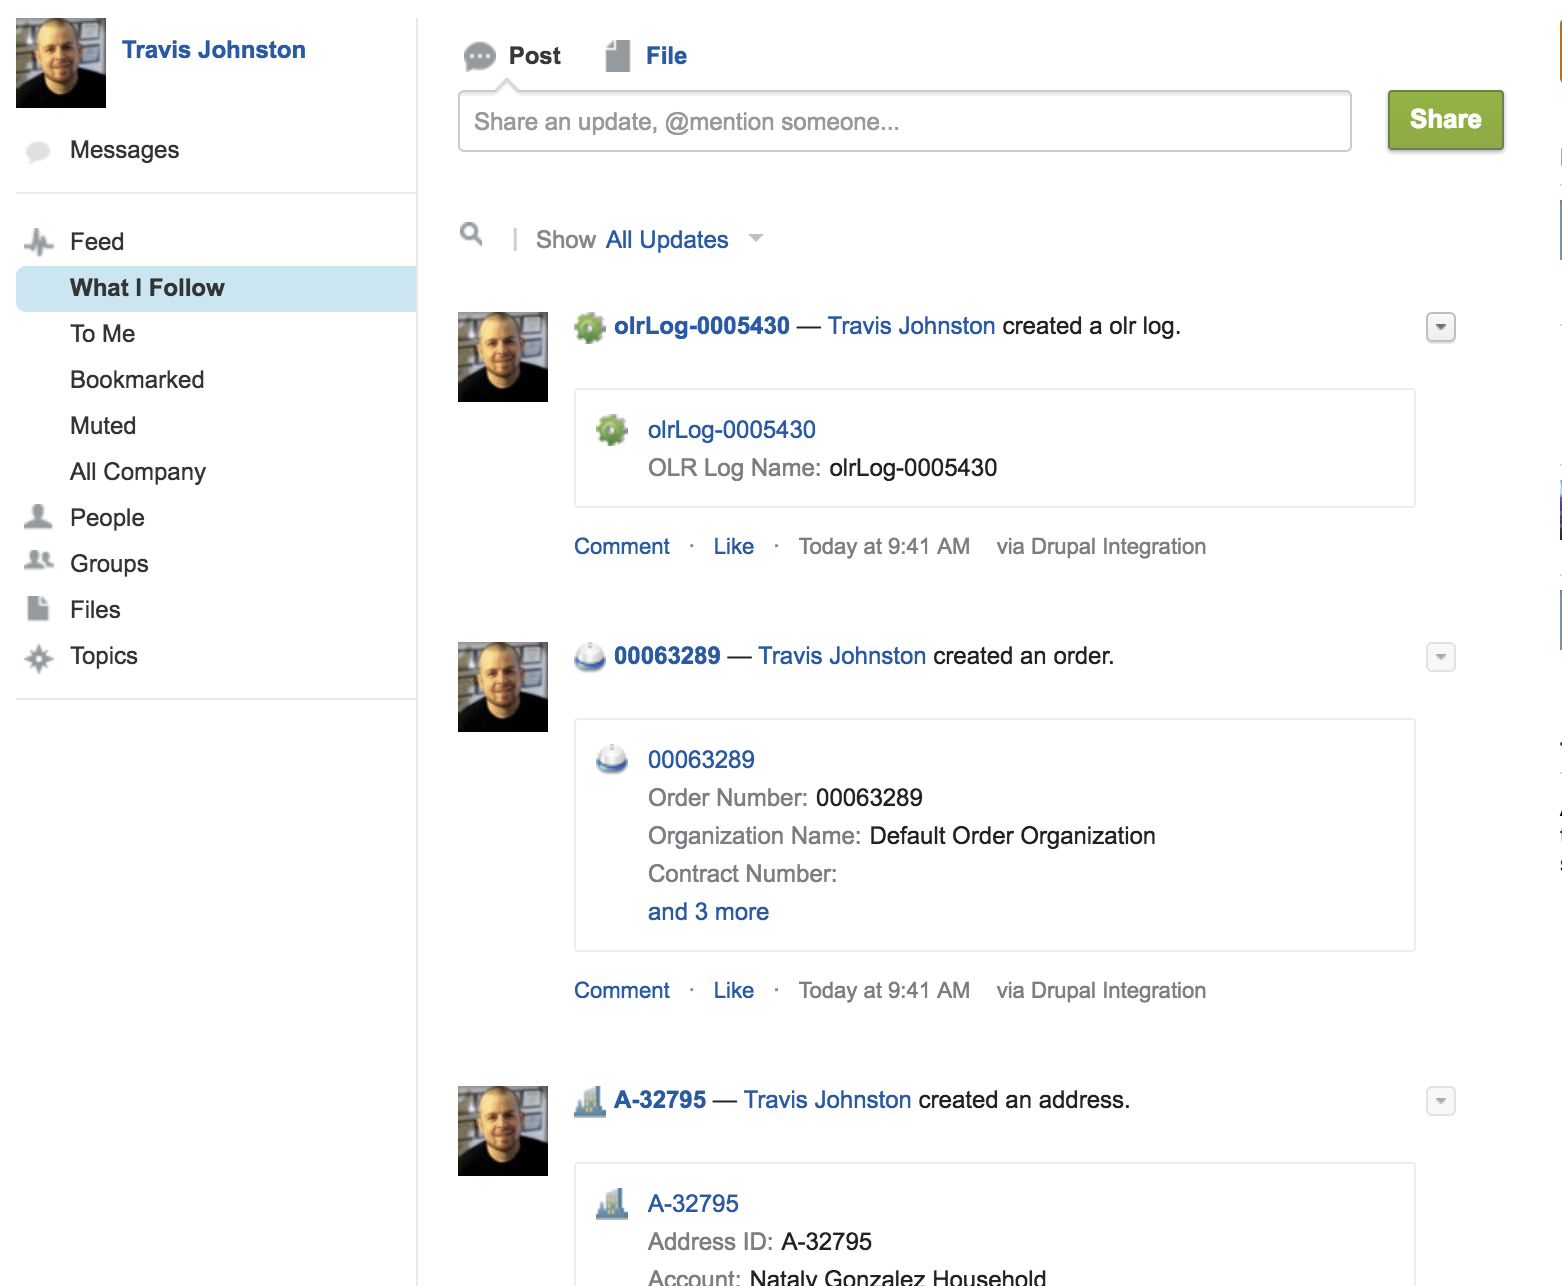Expand actions menu on the order post
Screen dimensions: 1562x1286
[1439, 657]
